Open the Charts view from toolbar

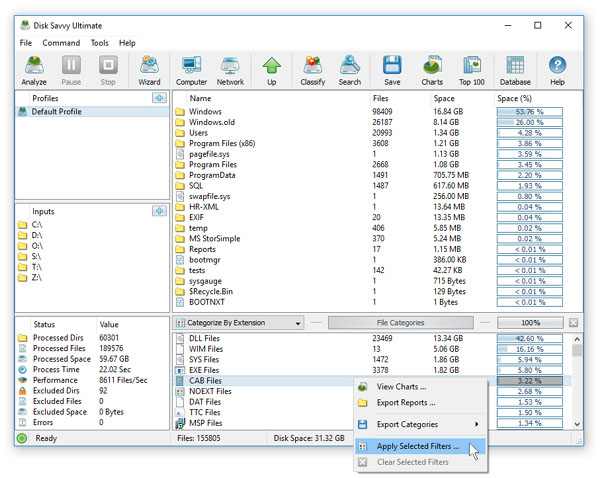432,69
